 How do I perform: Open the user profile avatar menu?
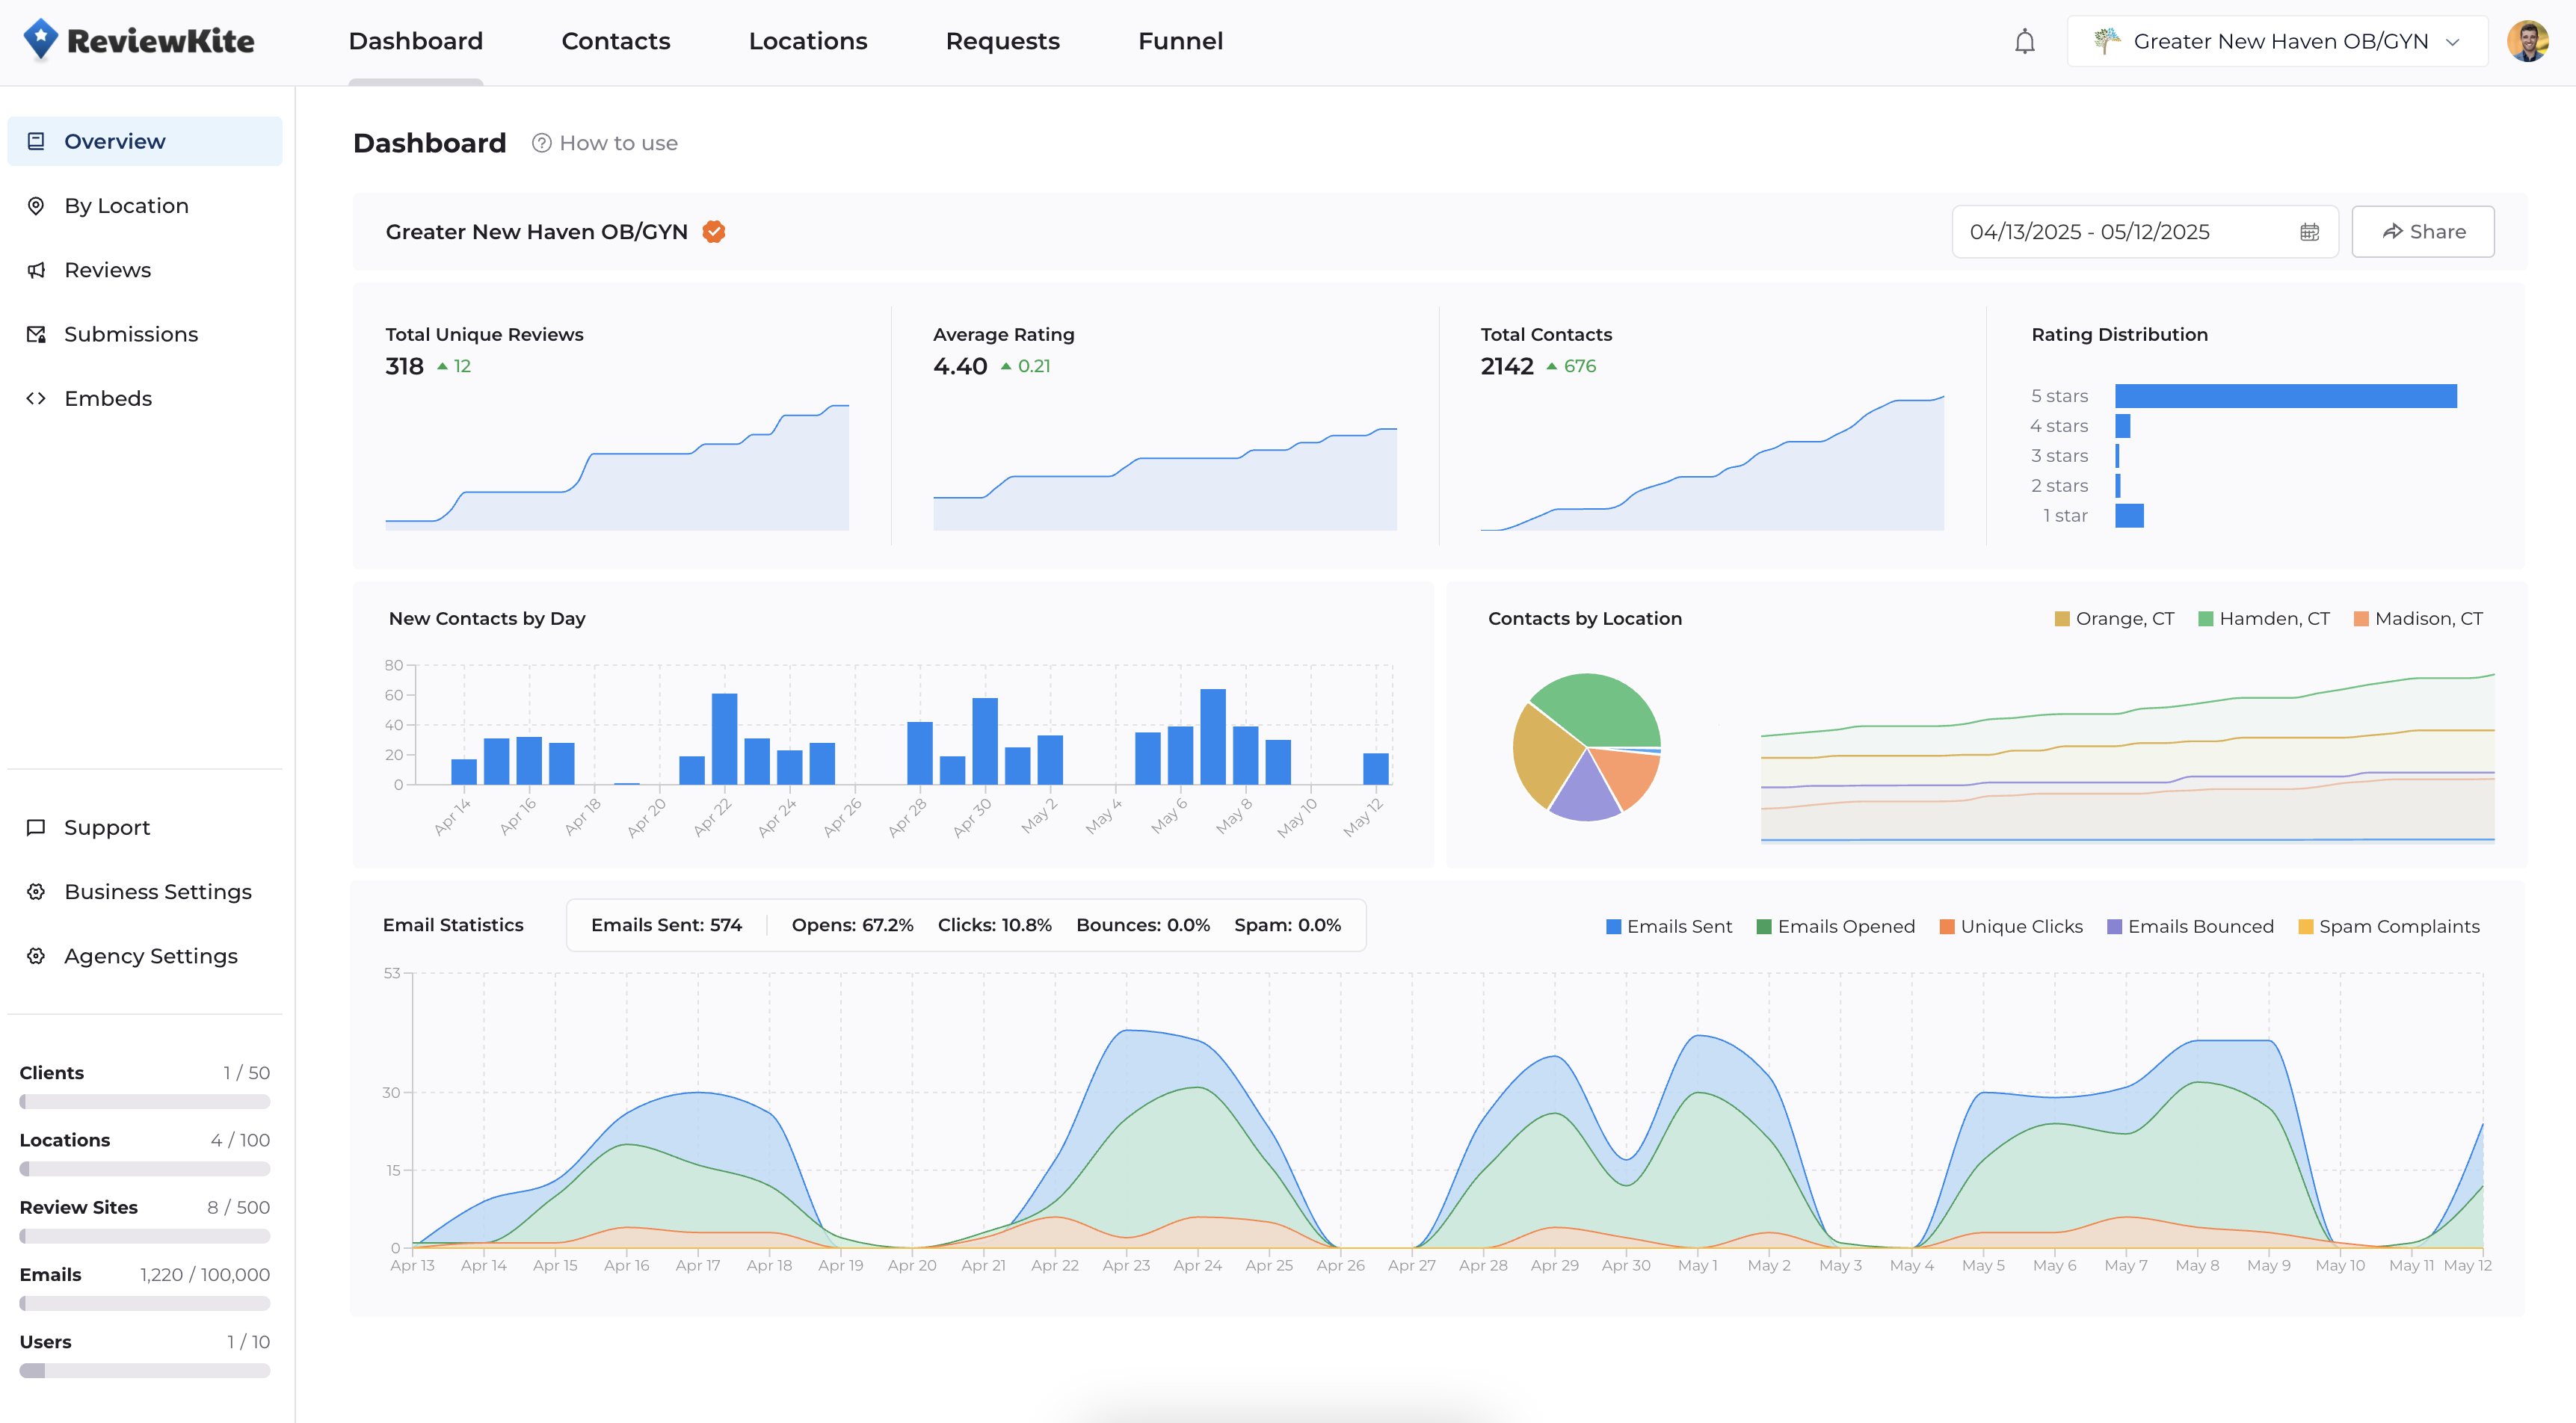2527,41
